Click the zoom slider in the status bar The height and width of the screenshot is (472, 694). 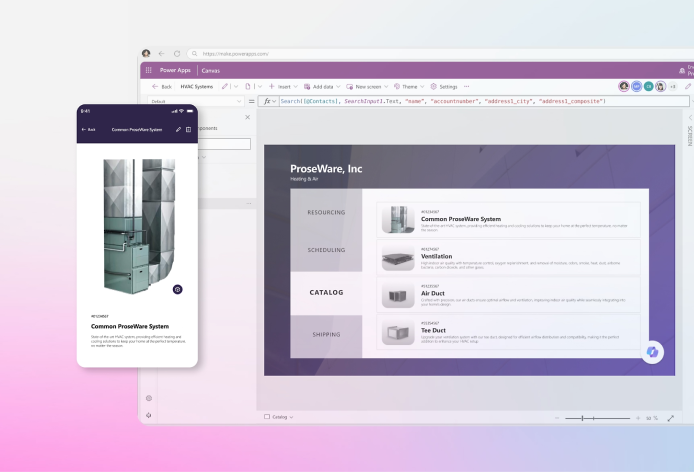tap(597, 418)
